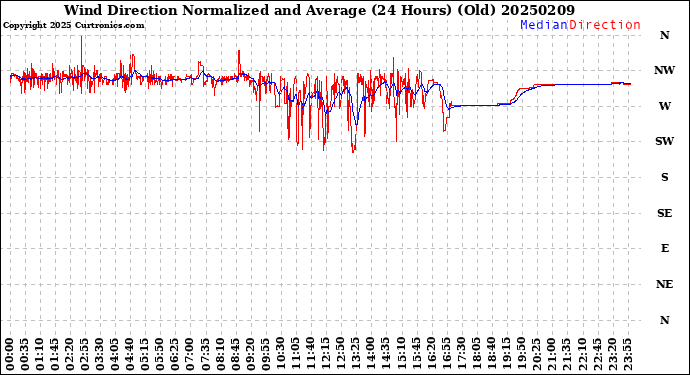Click the 11:05 time axis label
The width and height of the screenshot is (690, 375).
[x=295, y=355]
